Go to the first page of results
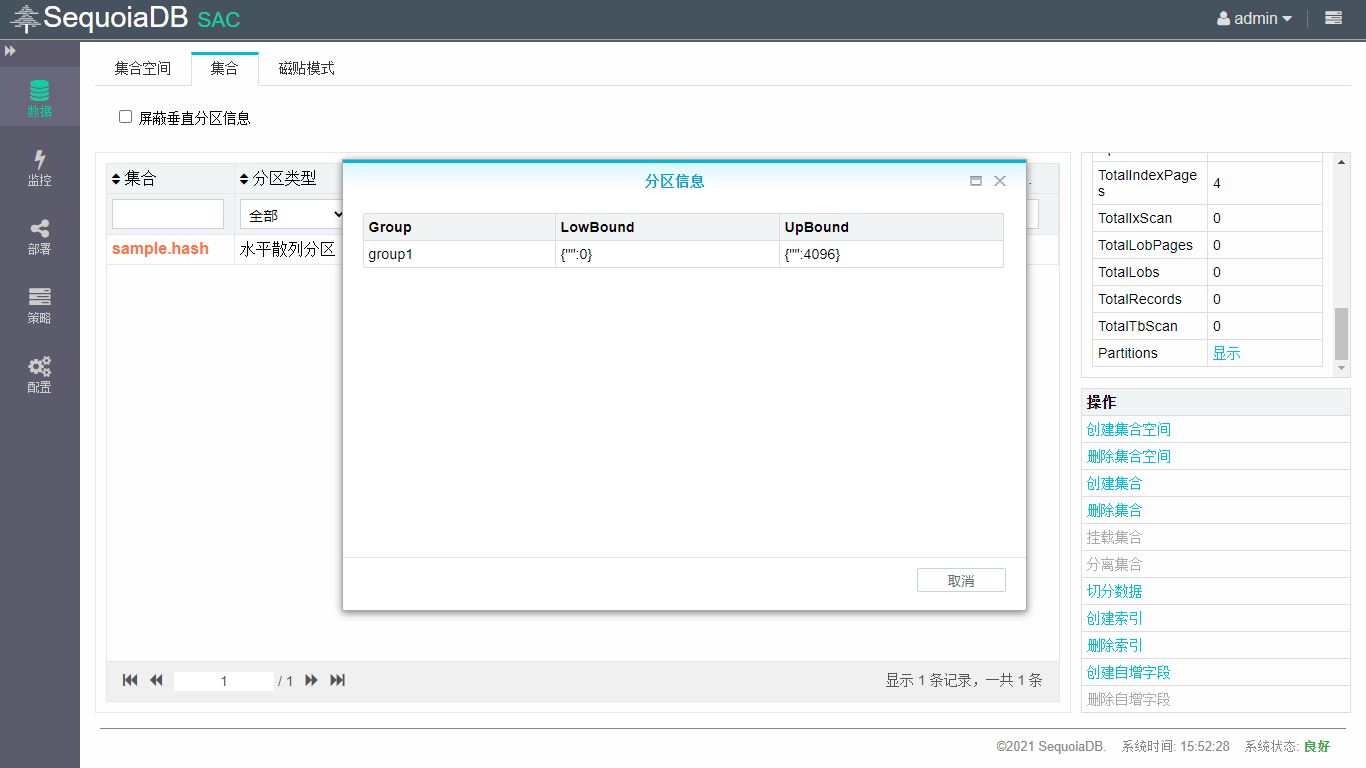 (x=130, y=680)
